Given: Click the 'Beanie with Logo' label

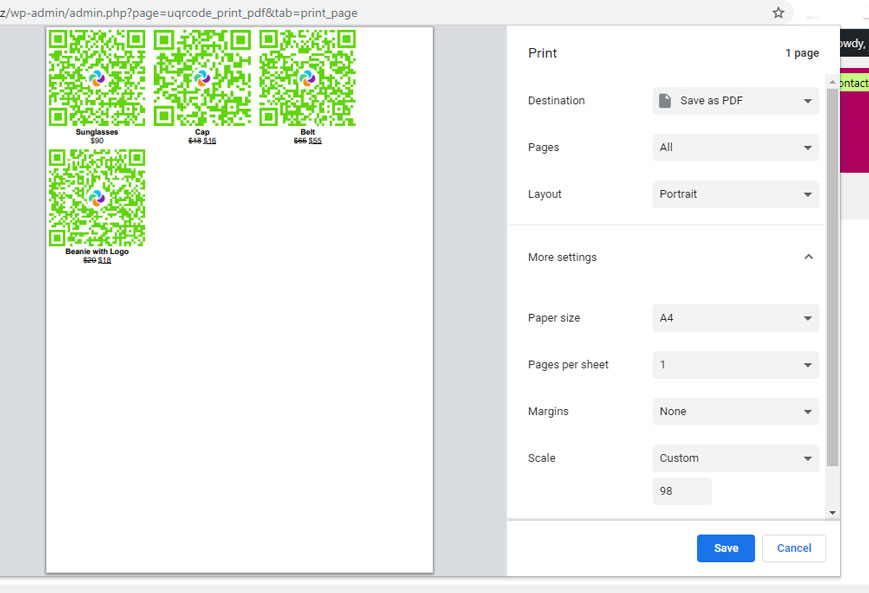Looking at the screenshot, I should click(97, 252).
